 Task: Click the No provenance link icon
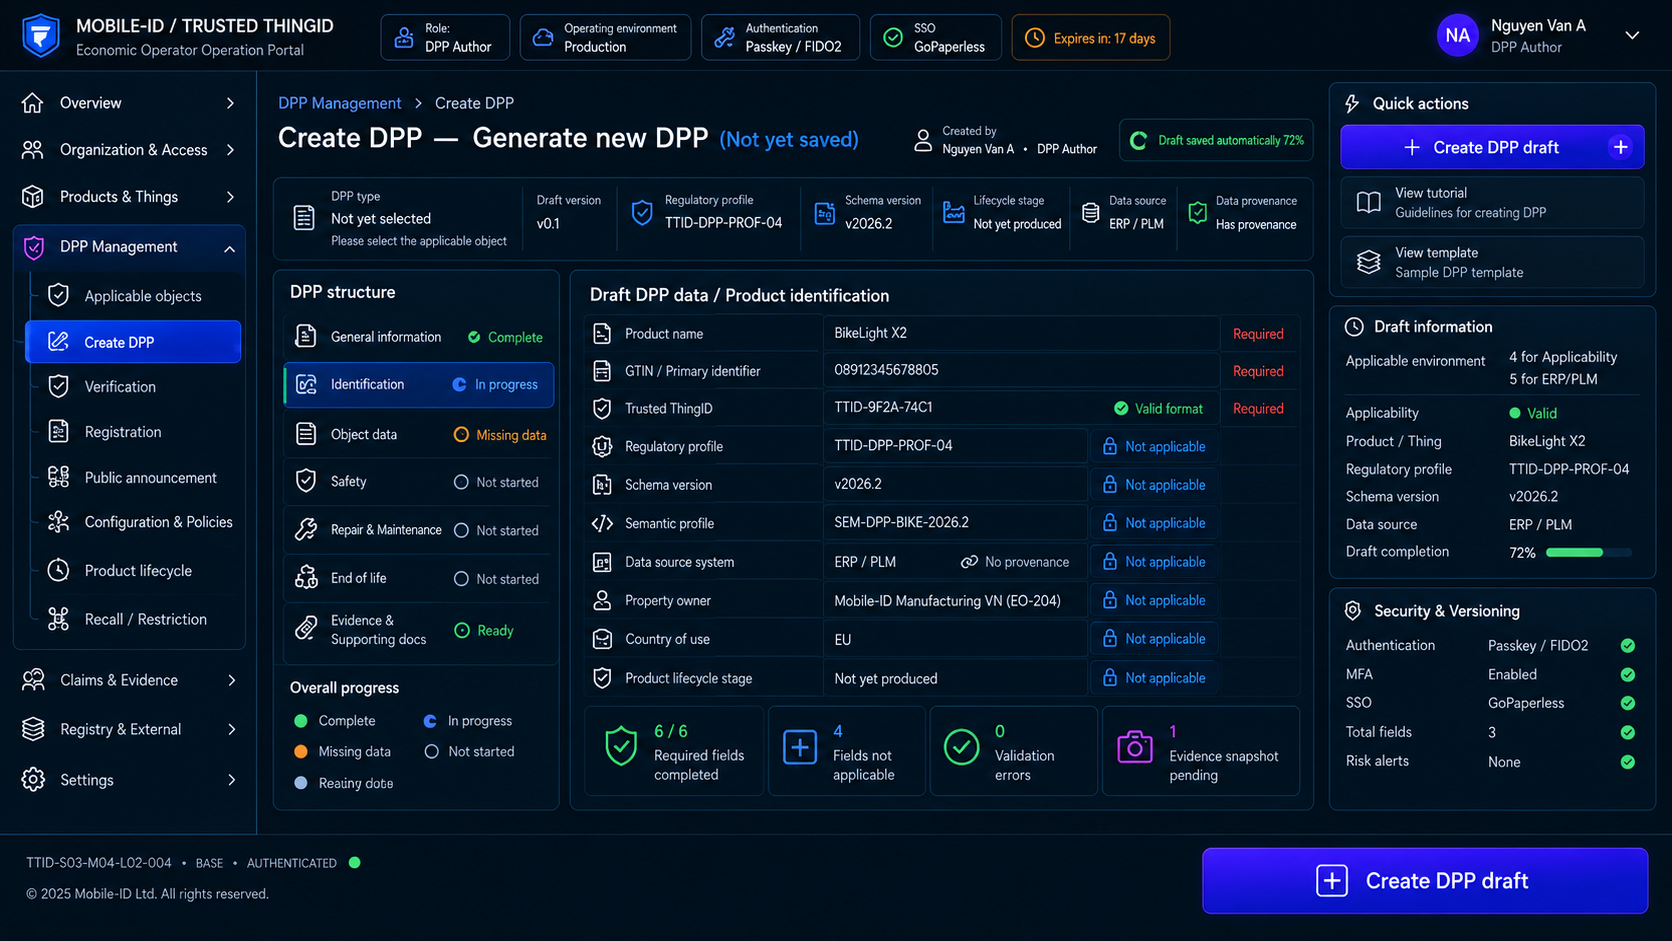[x=969, y=562]
